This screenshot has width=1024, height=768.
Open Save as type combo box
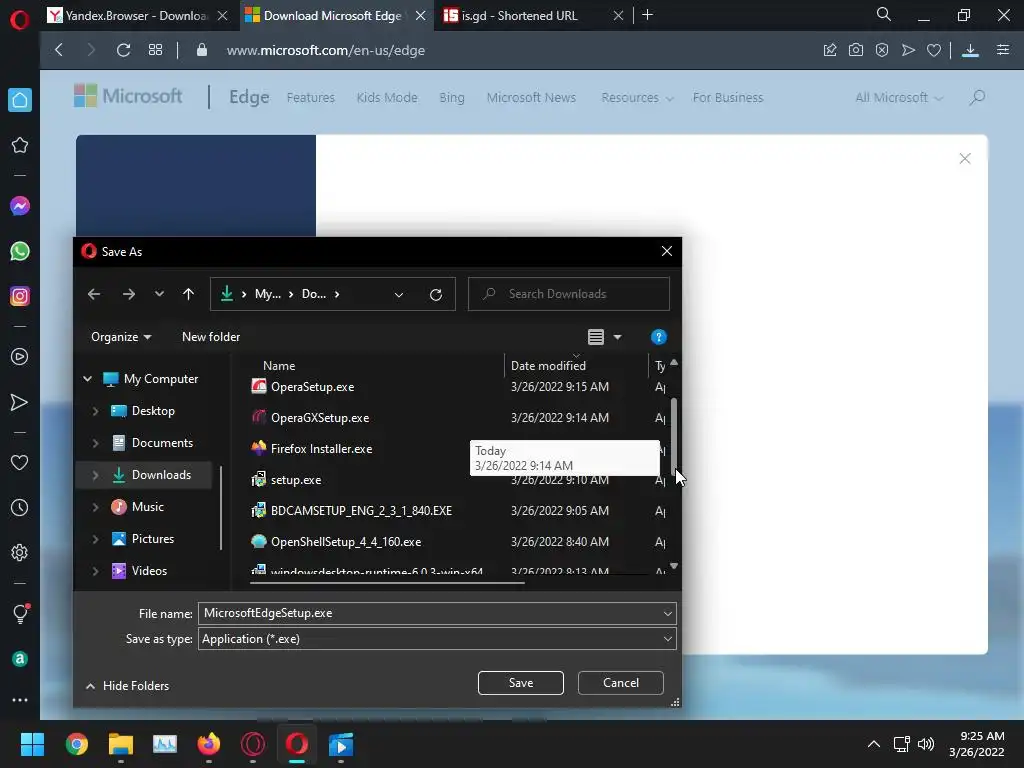[437, 639]
